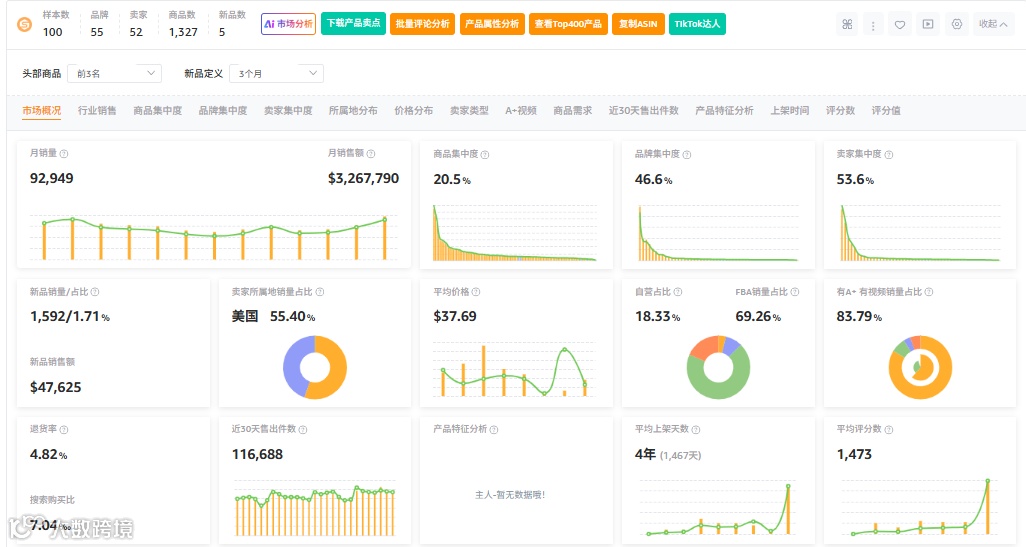This screenshot has height=547, width=1026.
Task: Switch to the 品牌集中度 tab
Action: (x=222, y=111)
